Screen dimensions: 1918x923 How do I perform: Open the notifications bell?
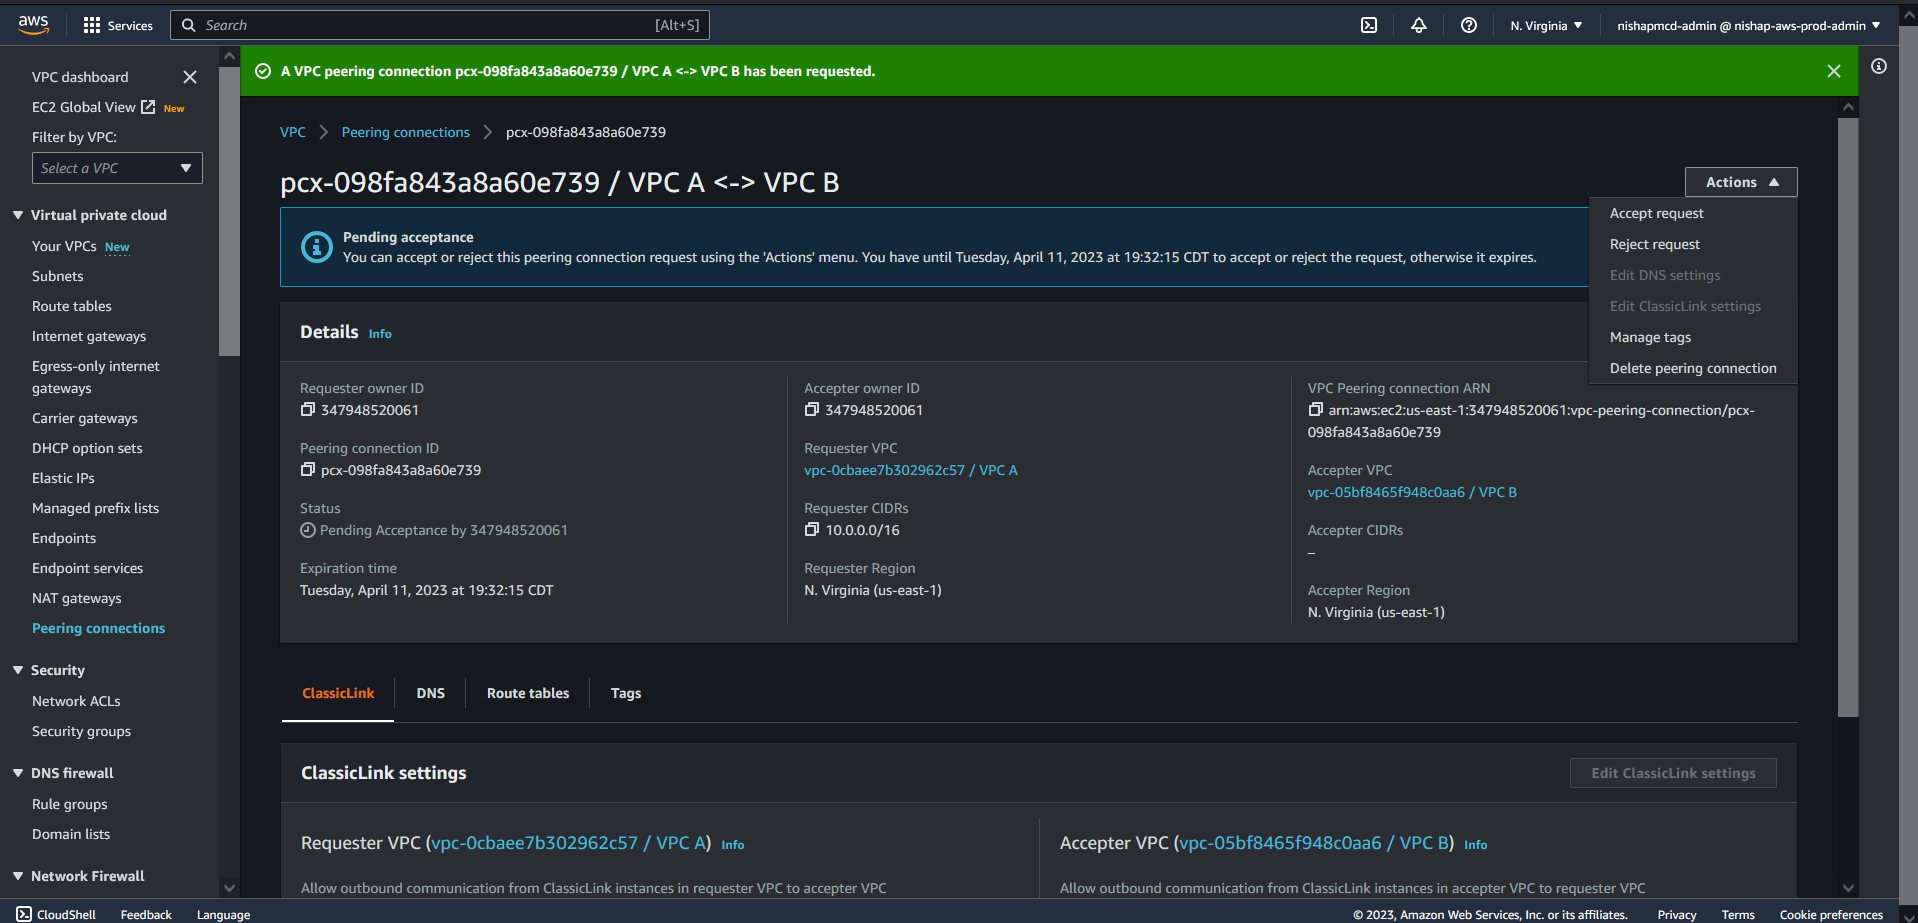tap(1418, 25)
